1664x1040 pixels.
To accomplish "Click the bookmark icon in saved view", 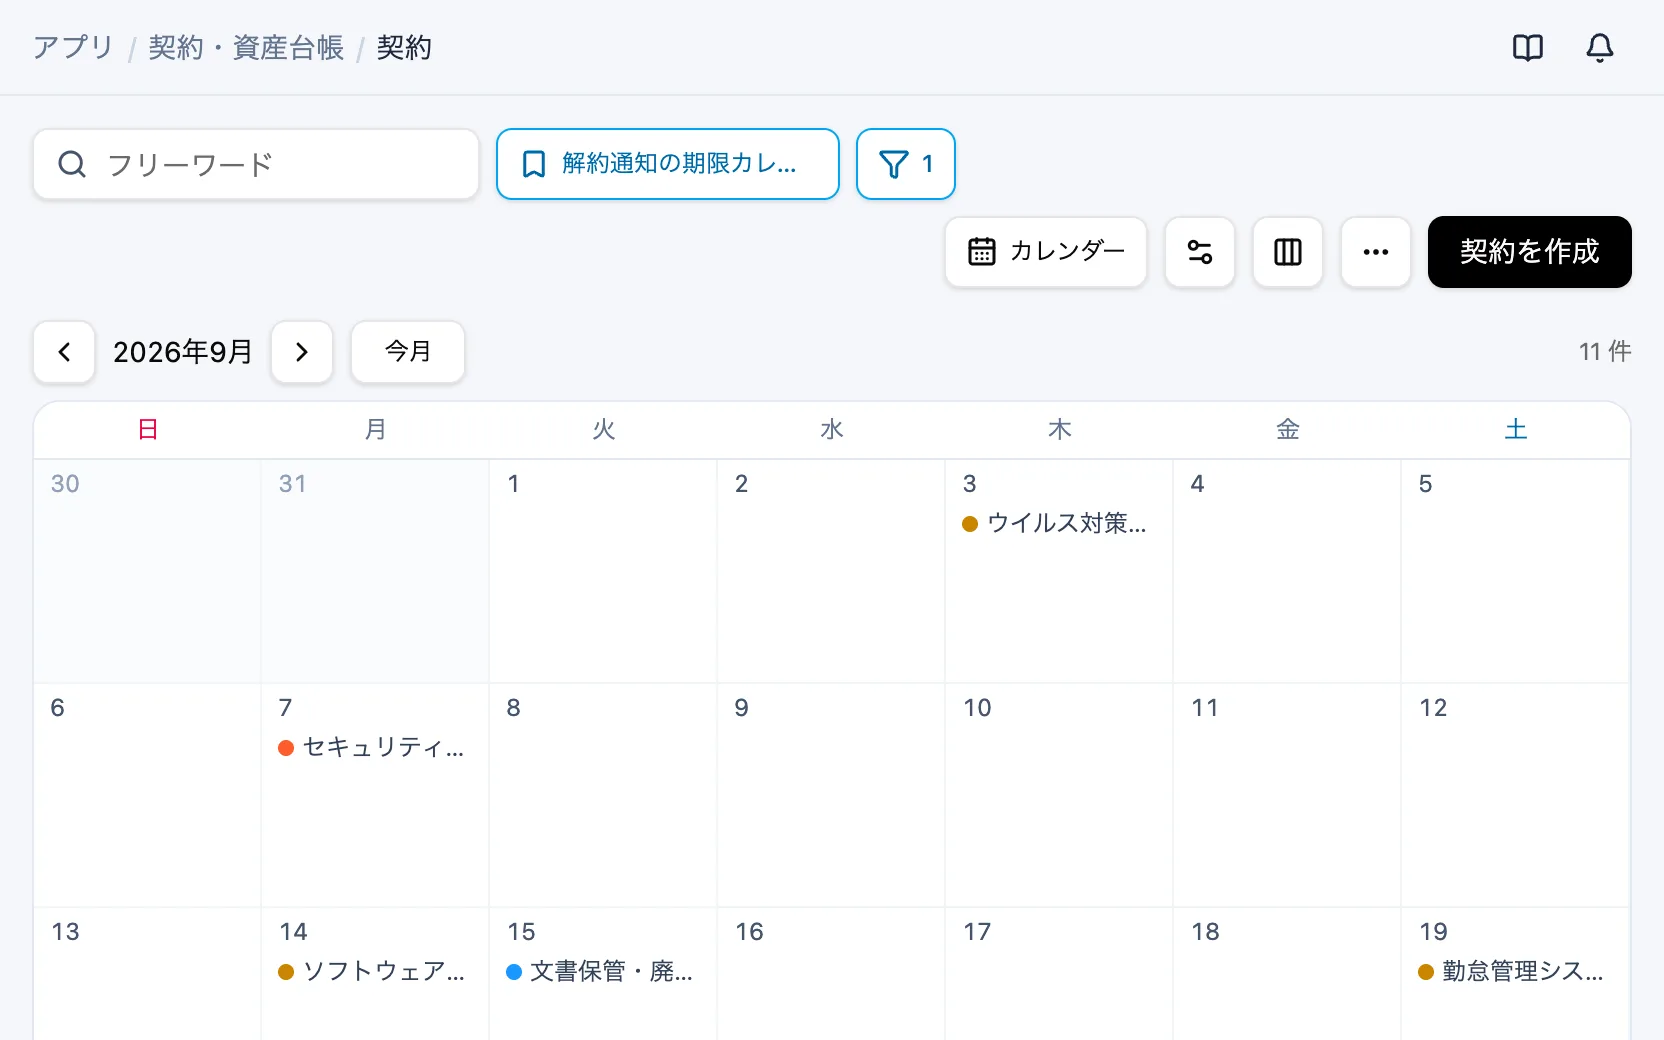I will (534, 164).
